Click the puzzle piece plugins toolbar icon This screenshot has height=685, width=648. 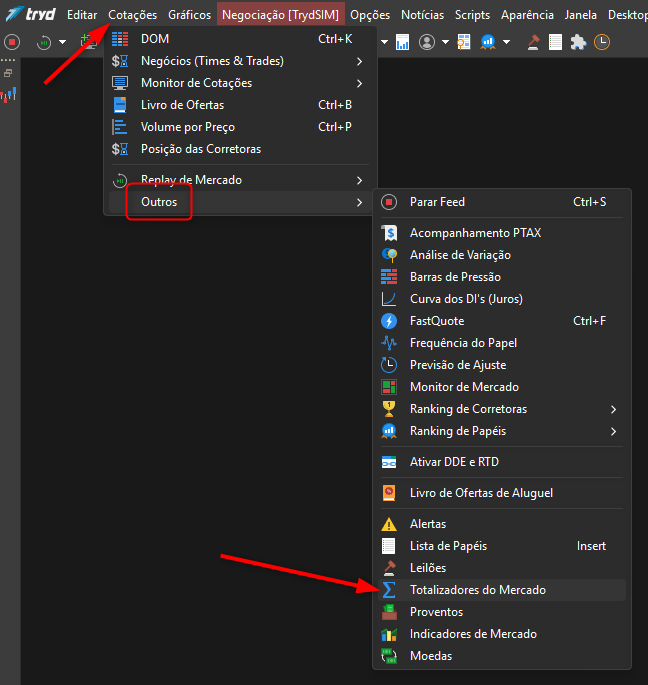[x=579, y=42]
